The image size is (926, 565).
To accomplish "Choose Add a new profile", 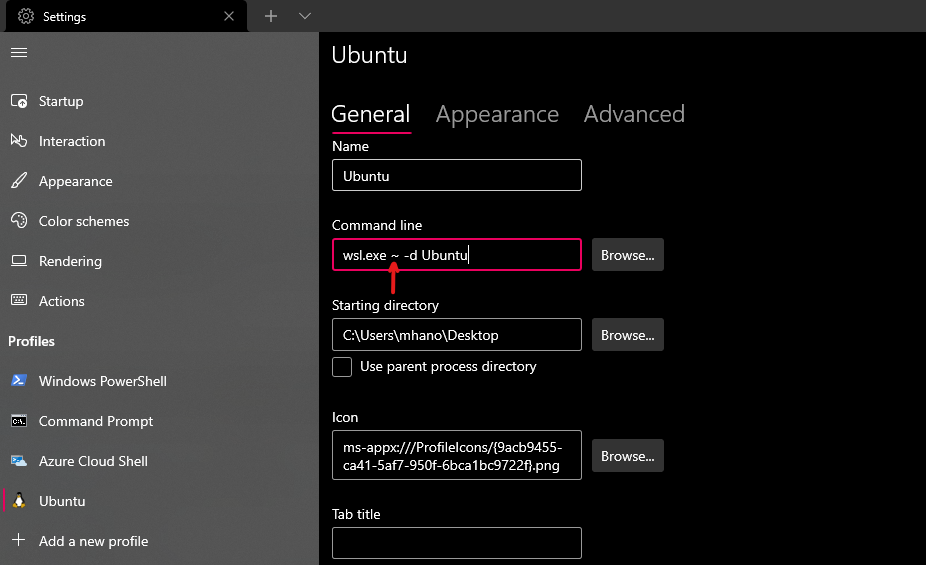I will (159, 541).
